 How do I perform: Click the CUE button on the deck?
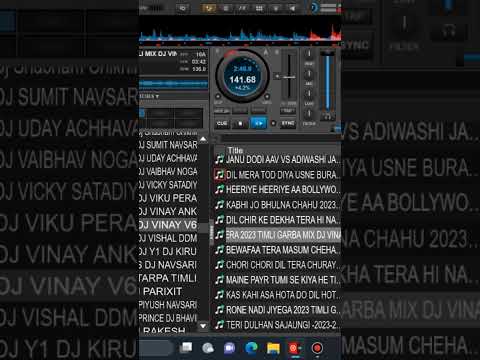pyautogui.click(x=222, y=123)
